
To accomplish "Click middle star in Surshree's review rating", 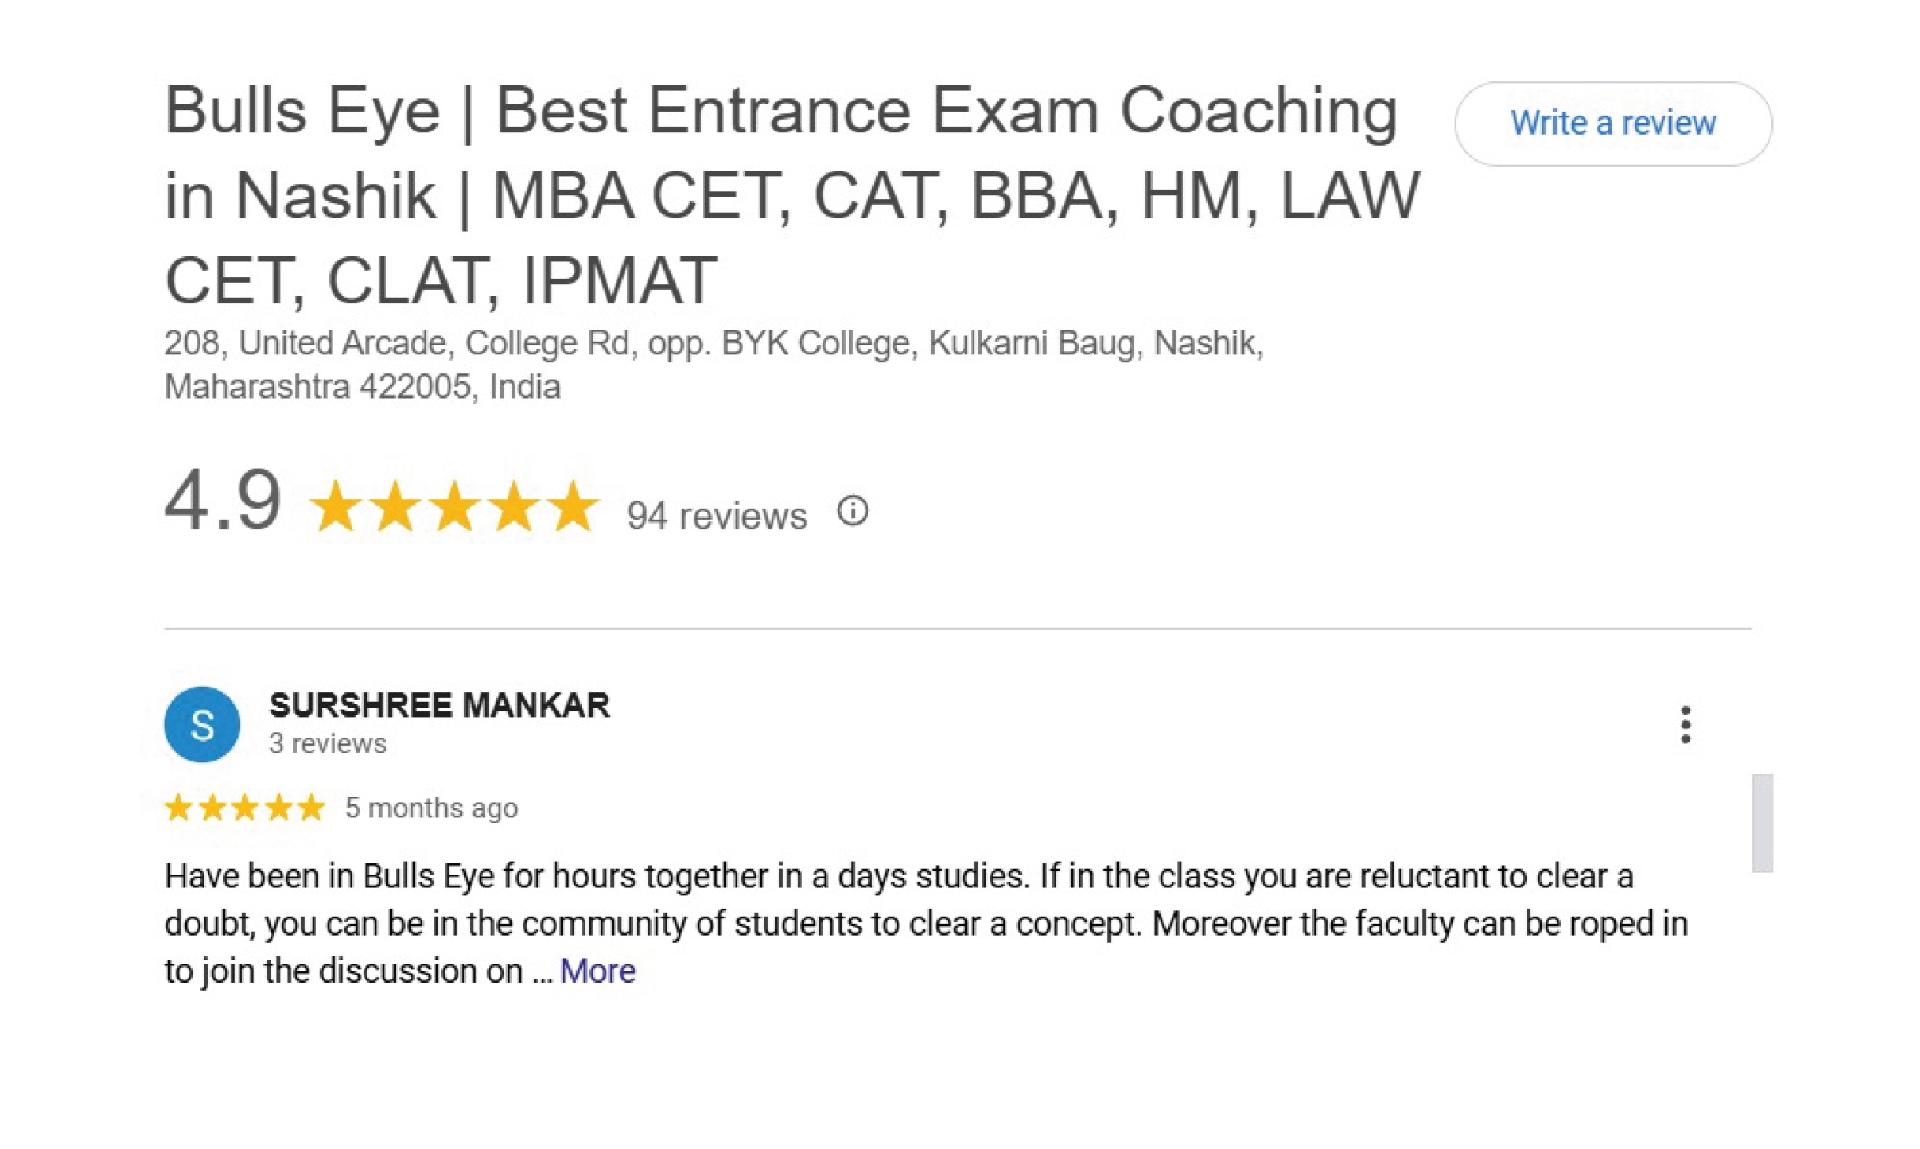I will click(x=245, y=807).
